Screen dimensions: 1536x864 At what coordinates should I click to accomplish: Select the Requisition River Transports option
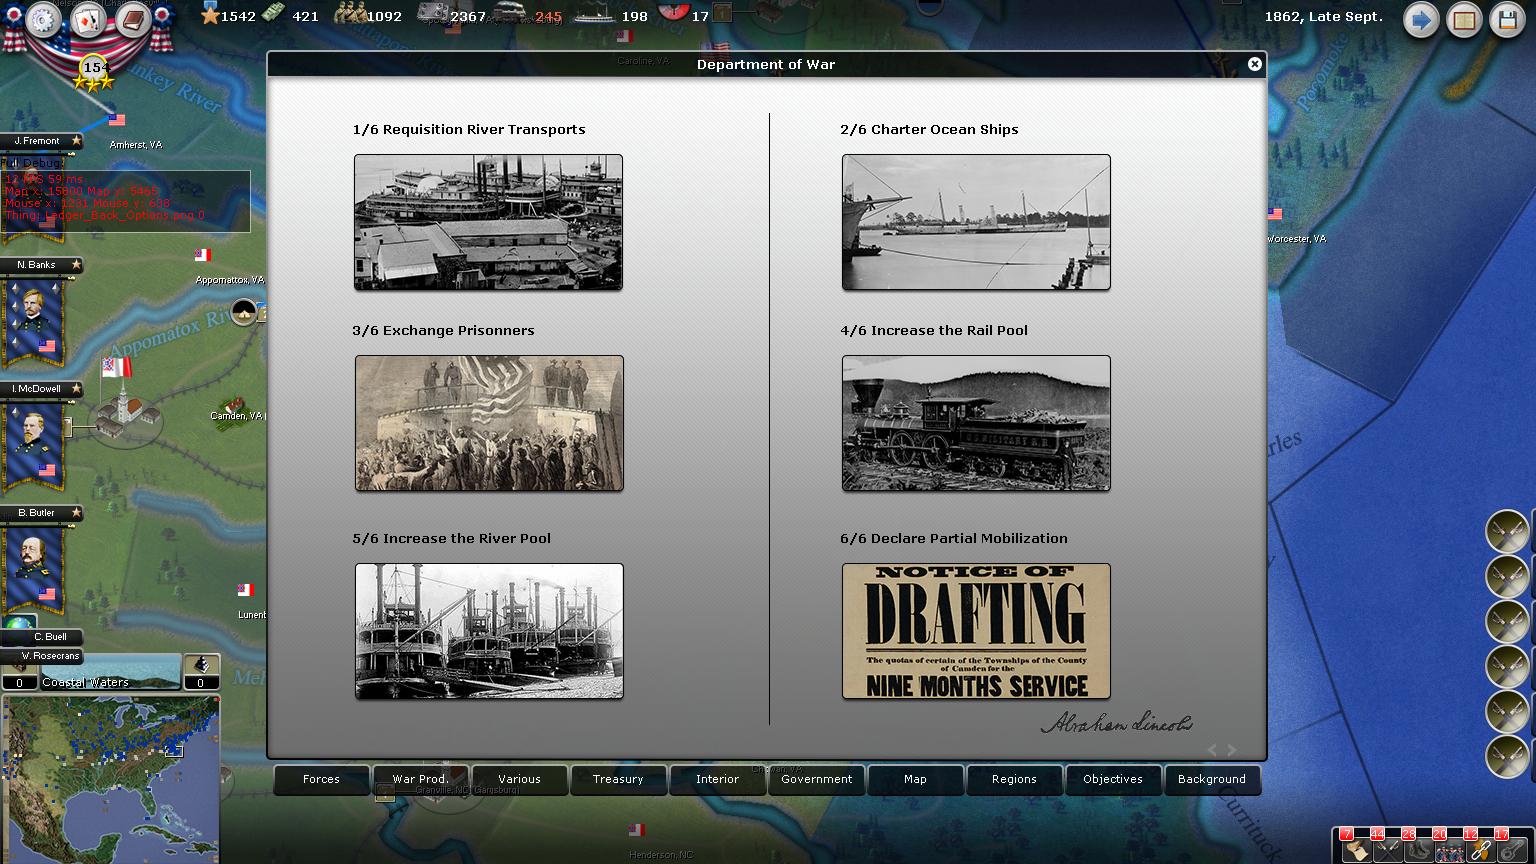[488, 222]
